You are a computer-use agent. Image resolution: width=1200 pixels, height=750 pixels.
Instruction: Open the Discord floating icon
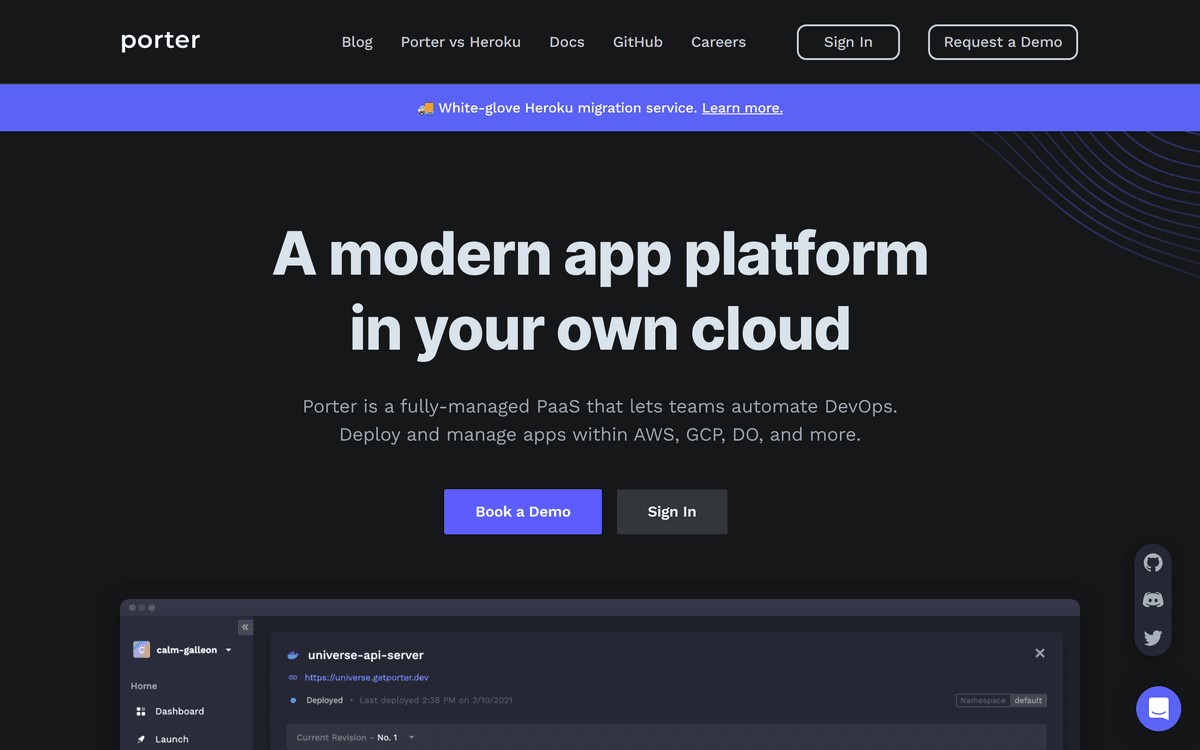click(1153, 600)
